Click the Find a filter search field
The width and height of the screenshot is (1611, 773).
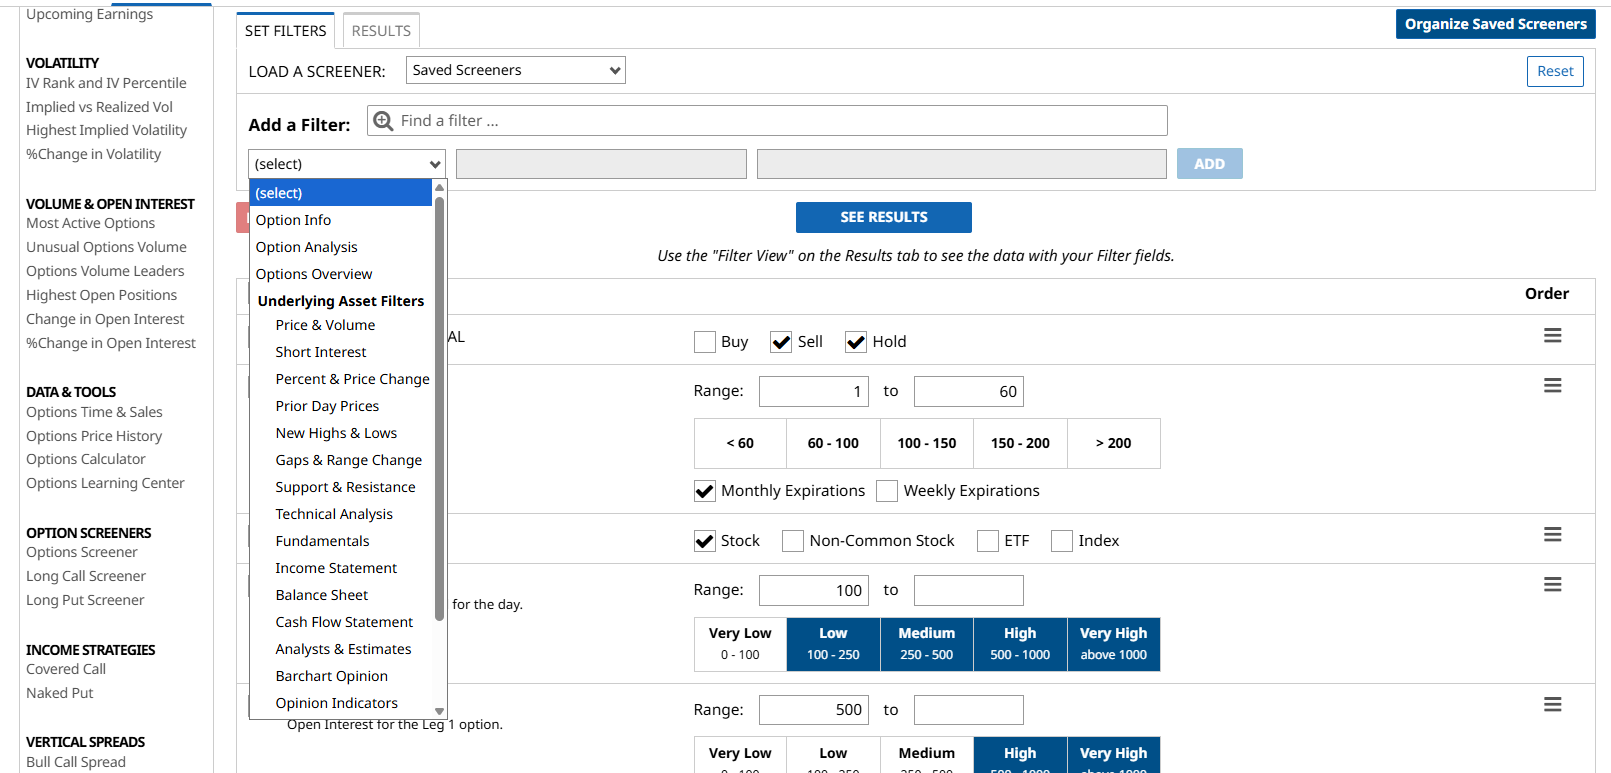click(780, 121)
